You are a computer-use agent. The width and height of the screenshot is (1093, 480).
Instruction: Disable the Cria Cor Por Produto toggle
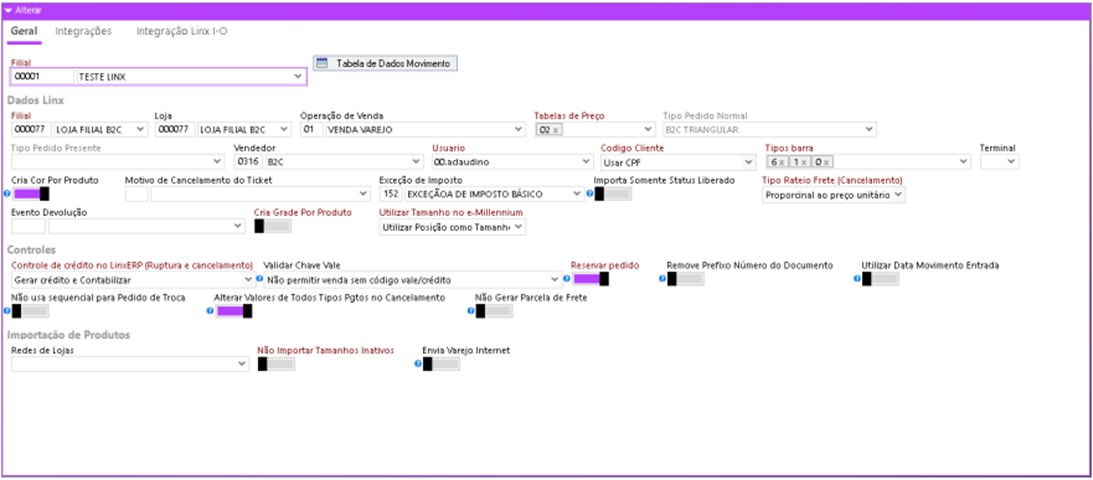coord(31,194)
